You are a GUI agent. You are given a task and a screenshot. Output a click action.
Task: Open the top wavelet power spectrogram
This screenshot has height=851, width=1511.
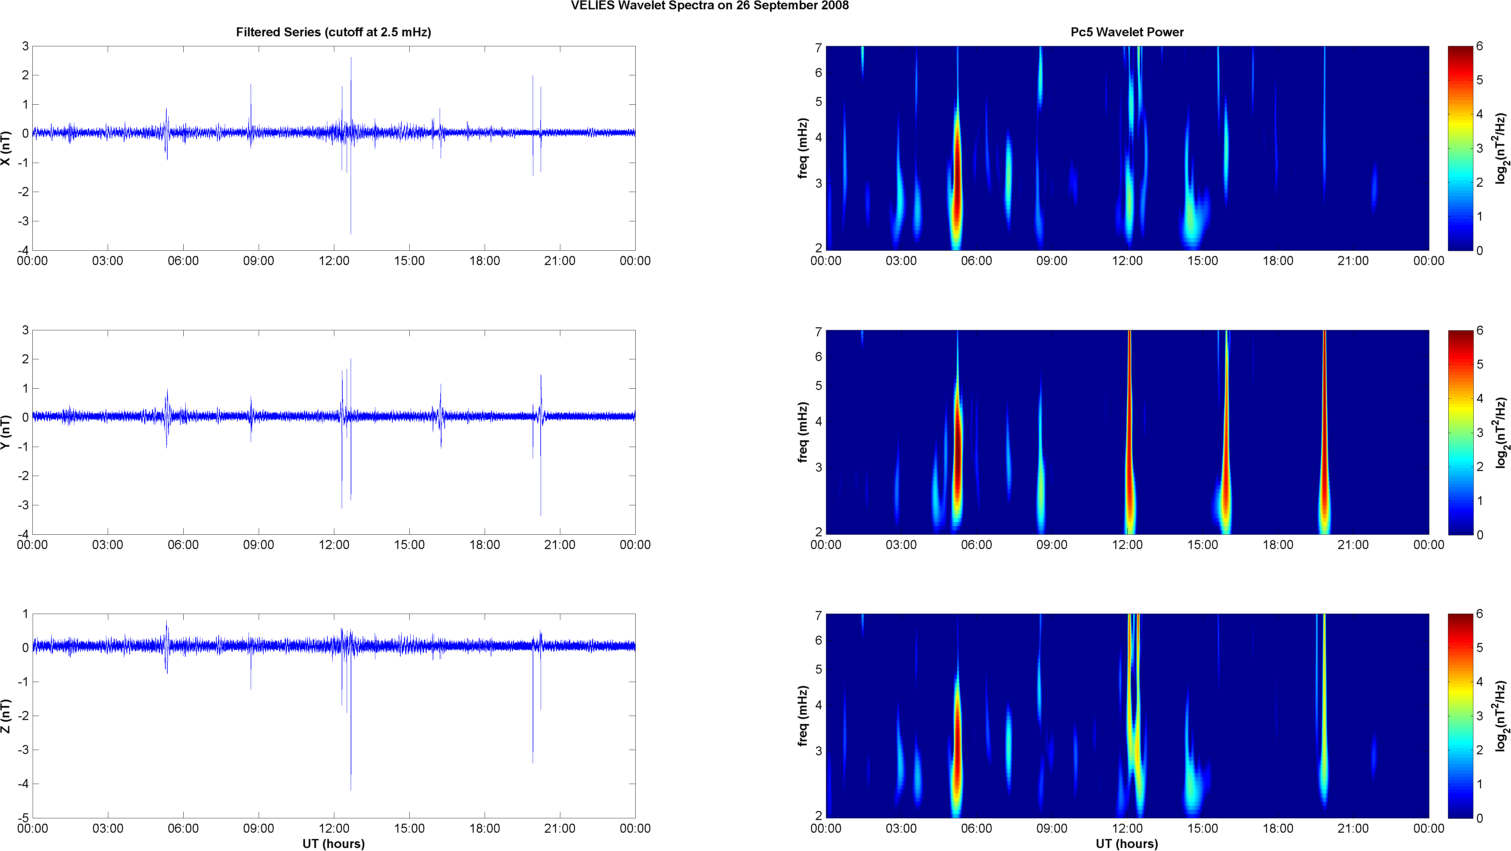(x=1127, y=148)
